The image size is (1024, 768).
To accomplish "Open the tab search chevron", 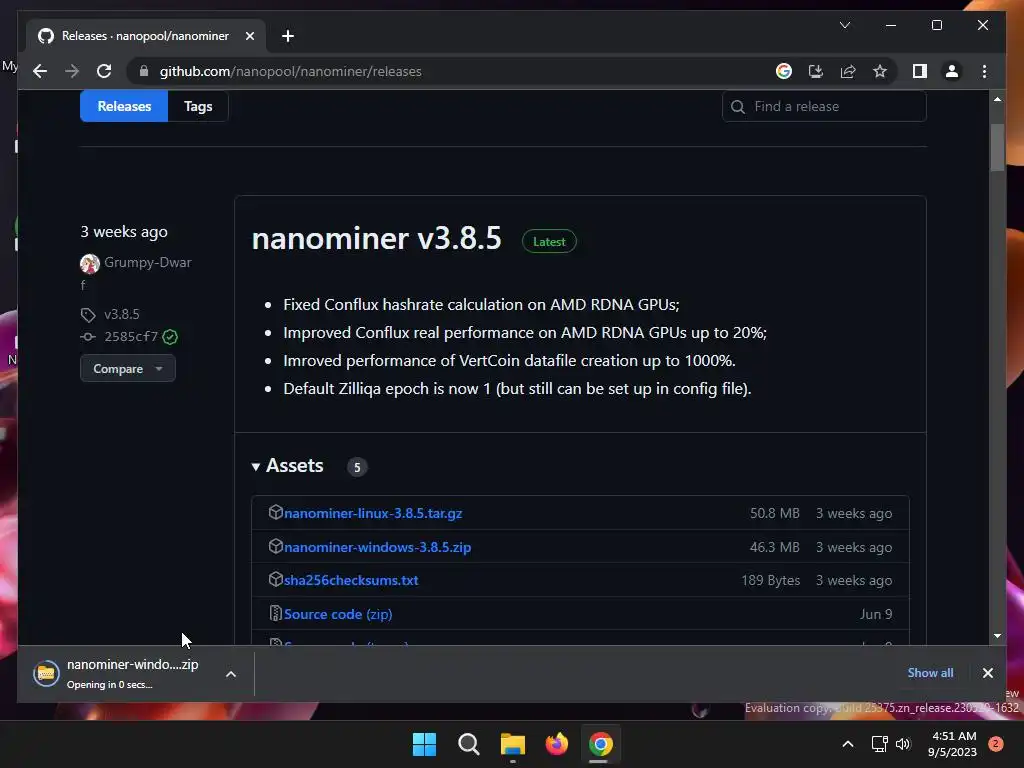I will 844,25.
